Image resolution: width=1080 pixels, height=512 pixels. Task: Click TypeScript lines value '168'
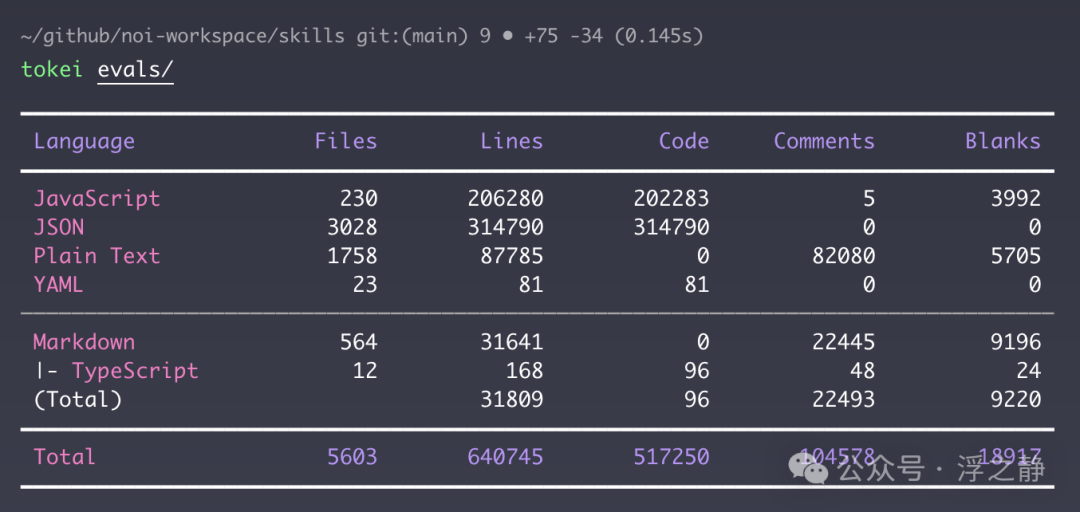coord(525,371)
